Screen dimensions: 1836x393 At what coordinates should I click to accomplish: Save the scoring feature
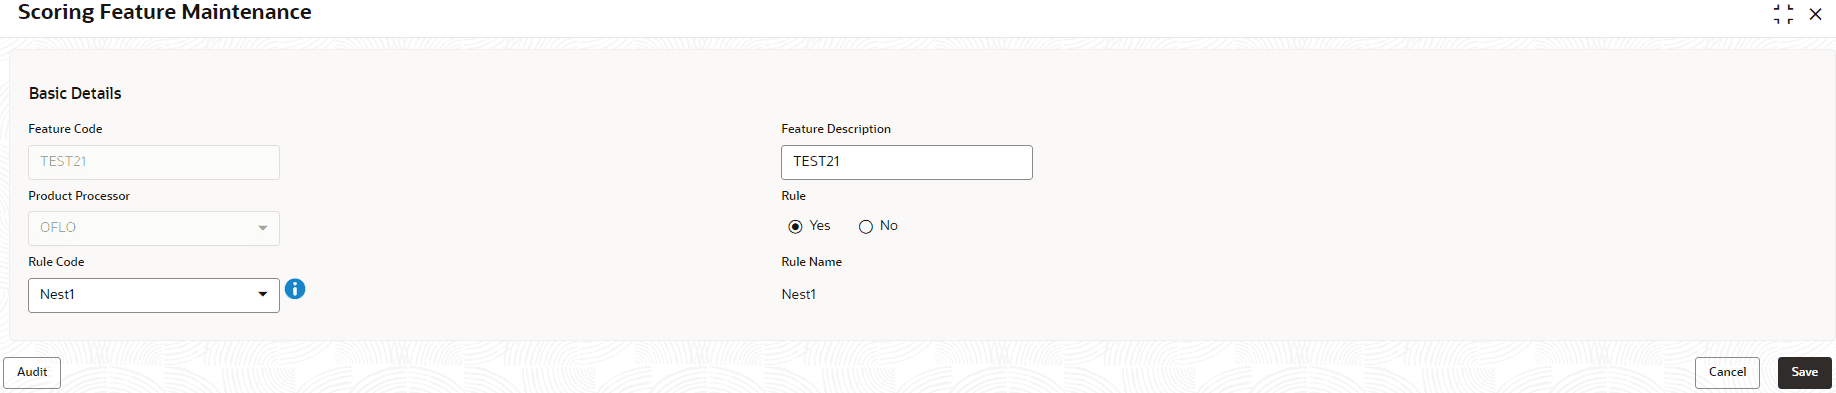(1804, 372)
